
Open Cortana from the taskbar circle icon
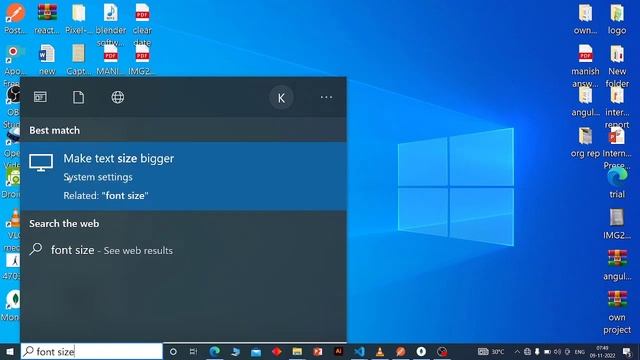point(173,351)
